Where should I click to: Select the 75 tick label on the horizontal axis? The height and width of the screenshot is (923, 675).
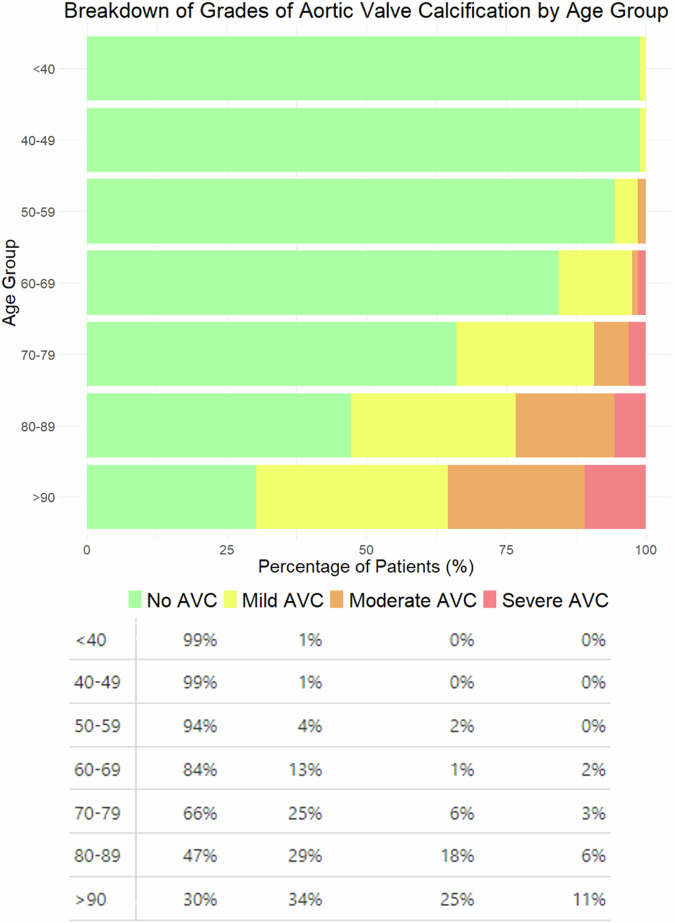pyautogui.click(x=506, y=549)
